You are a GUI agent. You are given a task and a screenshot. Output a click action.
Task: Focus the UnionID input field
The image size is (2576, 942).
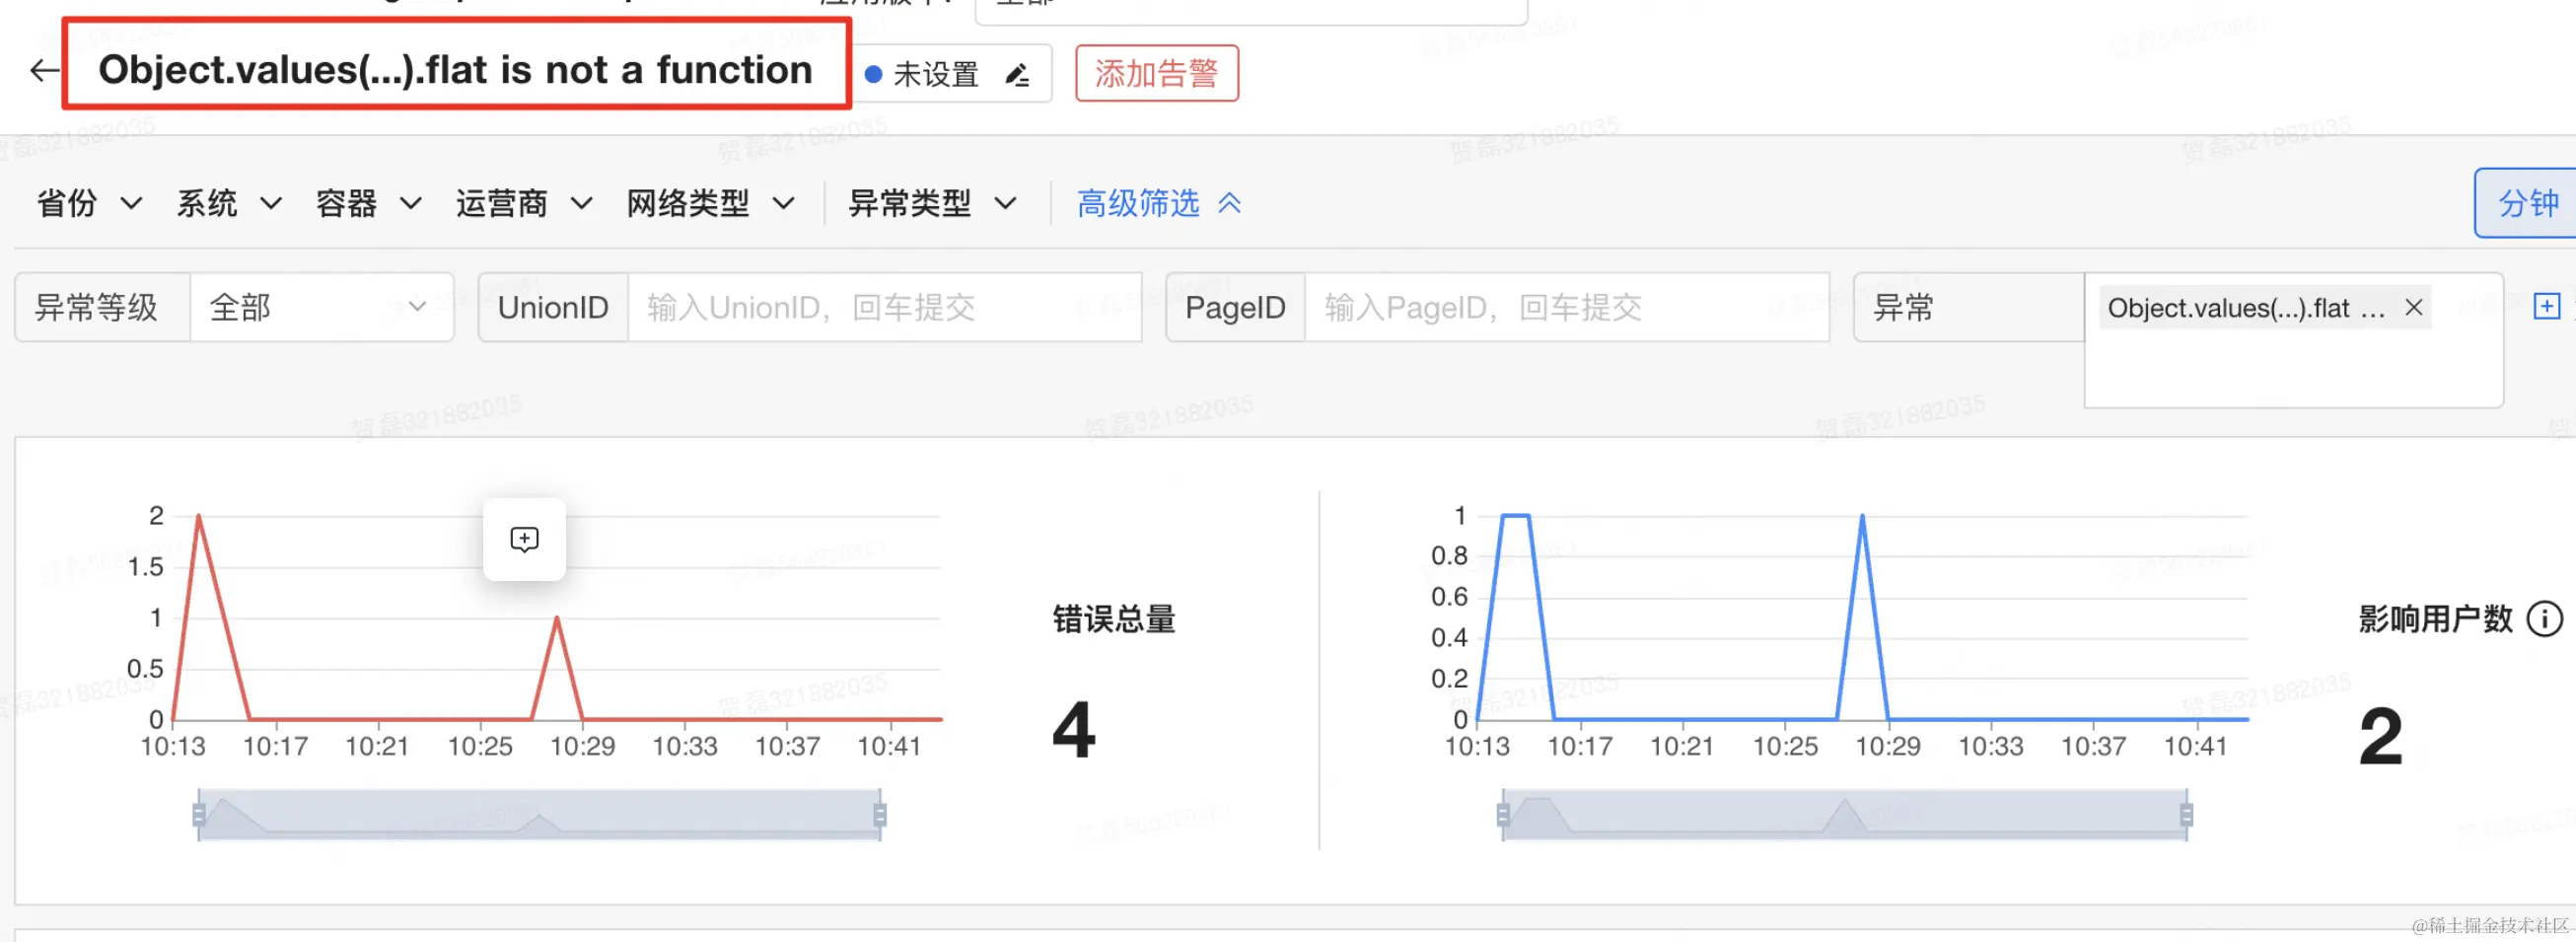884,307
